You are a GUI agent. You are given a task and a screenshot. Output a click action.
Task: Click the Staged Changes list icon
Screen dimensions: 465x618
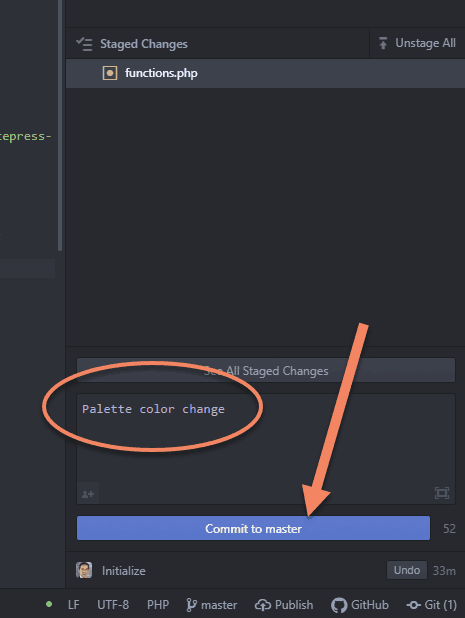pos(84,44)
